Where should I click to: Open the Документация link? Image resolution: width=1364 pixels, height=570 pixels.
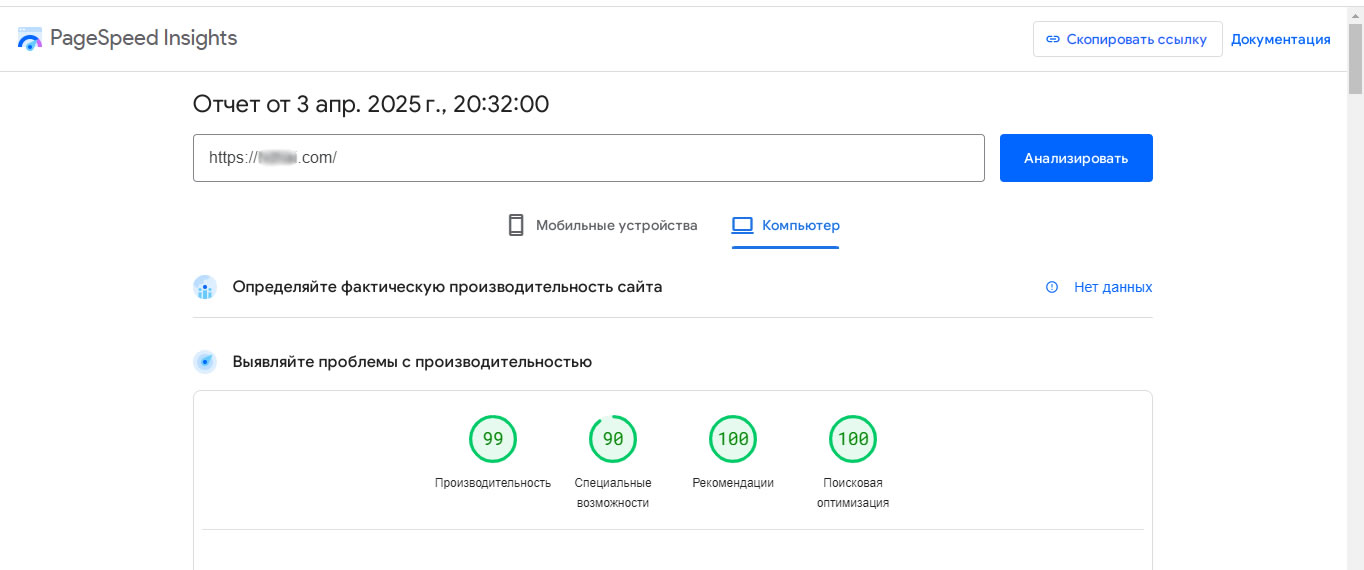tap(1280, 39)
